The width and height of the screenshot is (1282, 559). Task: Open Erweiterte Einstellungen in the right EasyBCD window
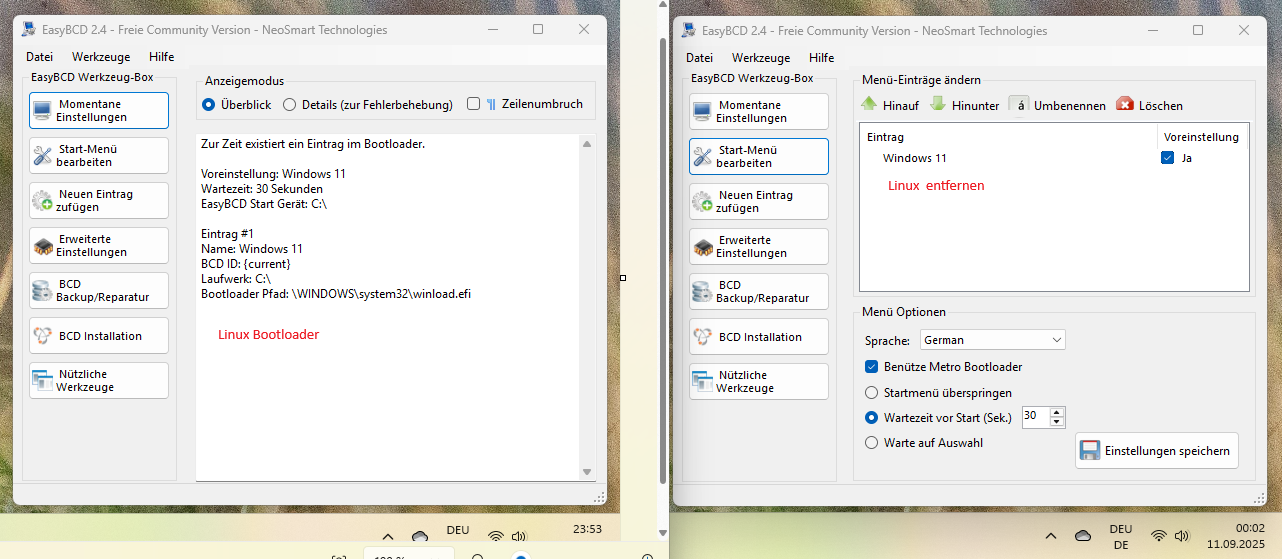[759, 246]
